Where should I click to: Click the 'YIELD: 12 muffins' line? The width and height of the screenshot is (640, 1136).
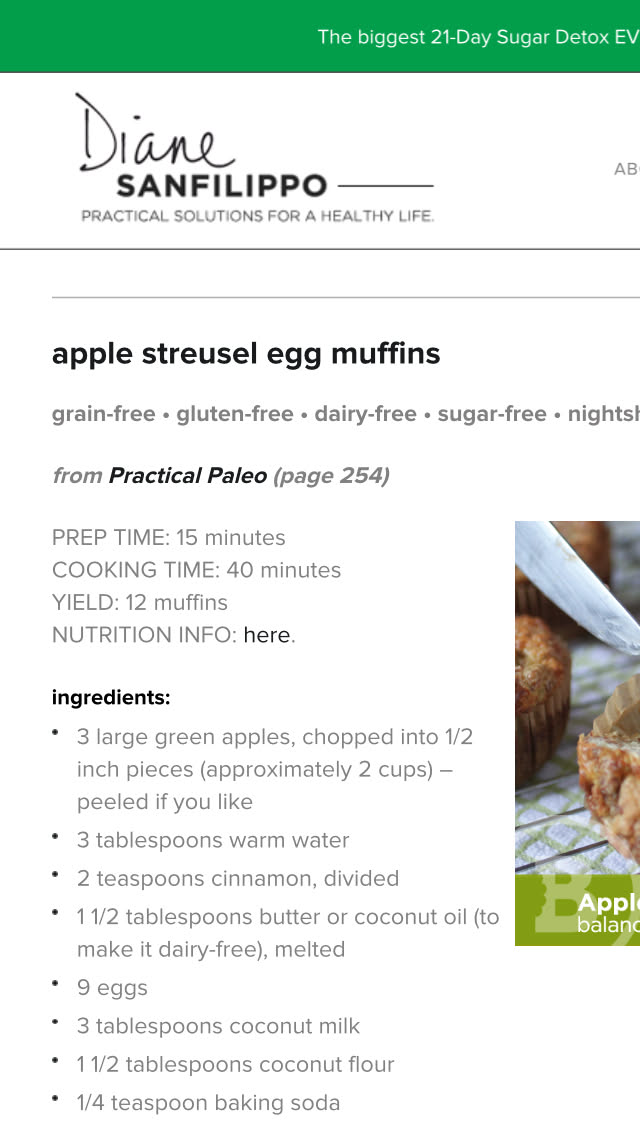tap(140, 603)
